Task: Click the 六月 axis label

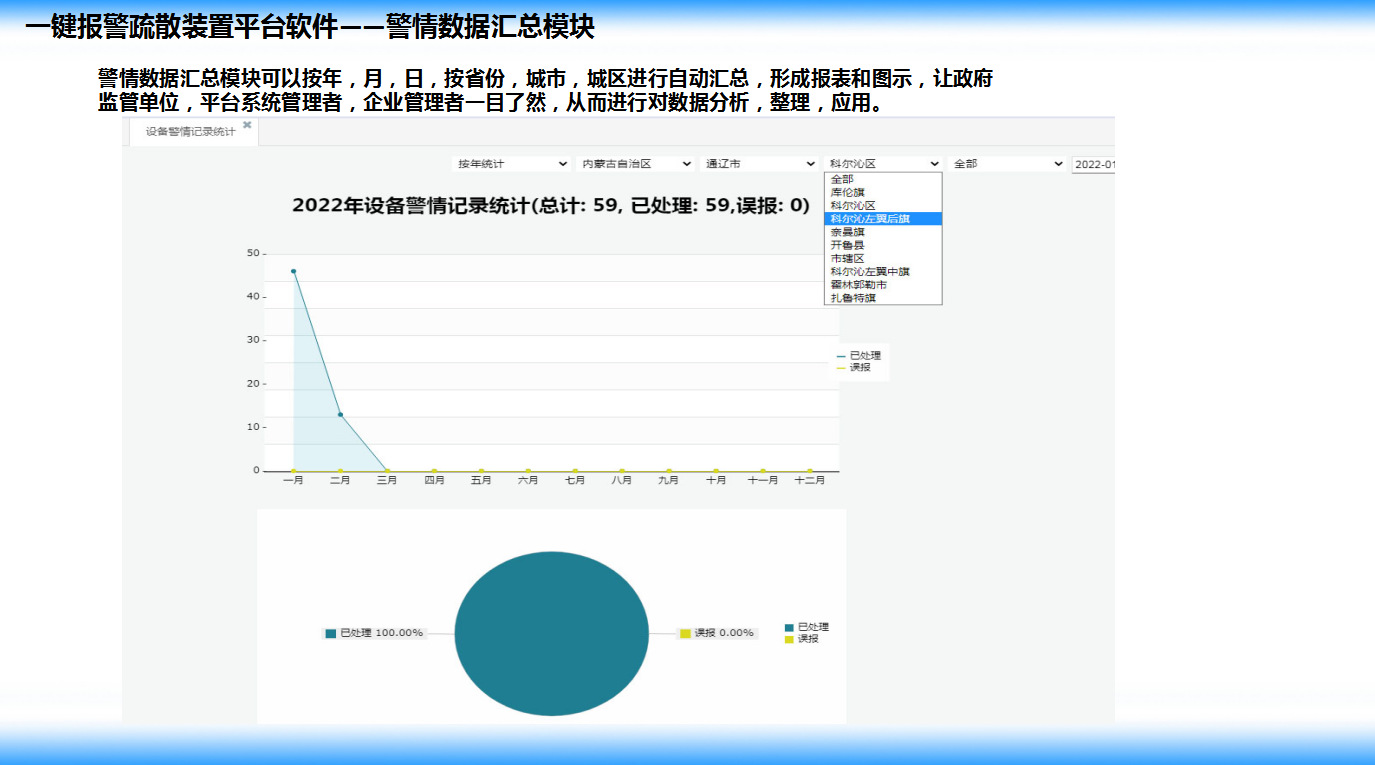Action: [x=528, y=480]
